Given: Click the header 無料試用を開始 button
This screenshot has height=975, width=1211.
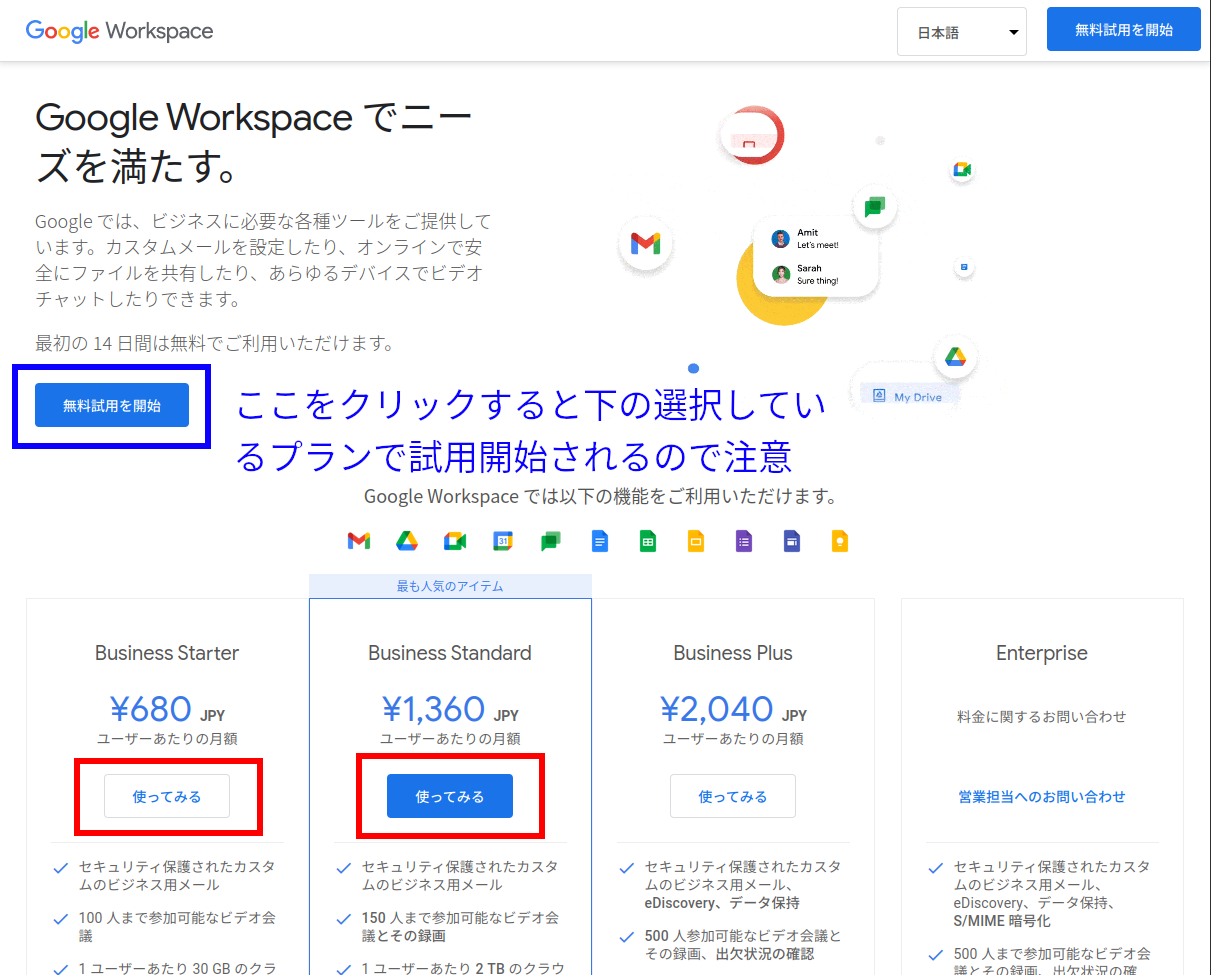Looking at the screenshot, I should (1124, 30).
